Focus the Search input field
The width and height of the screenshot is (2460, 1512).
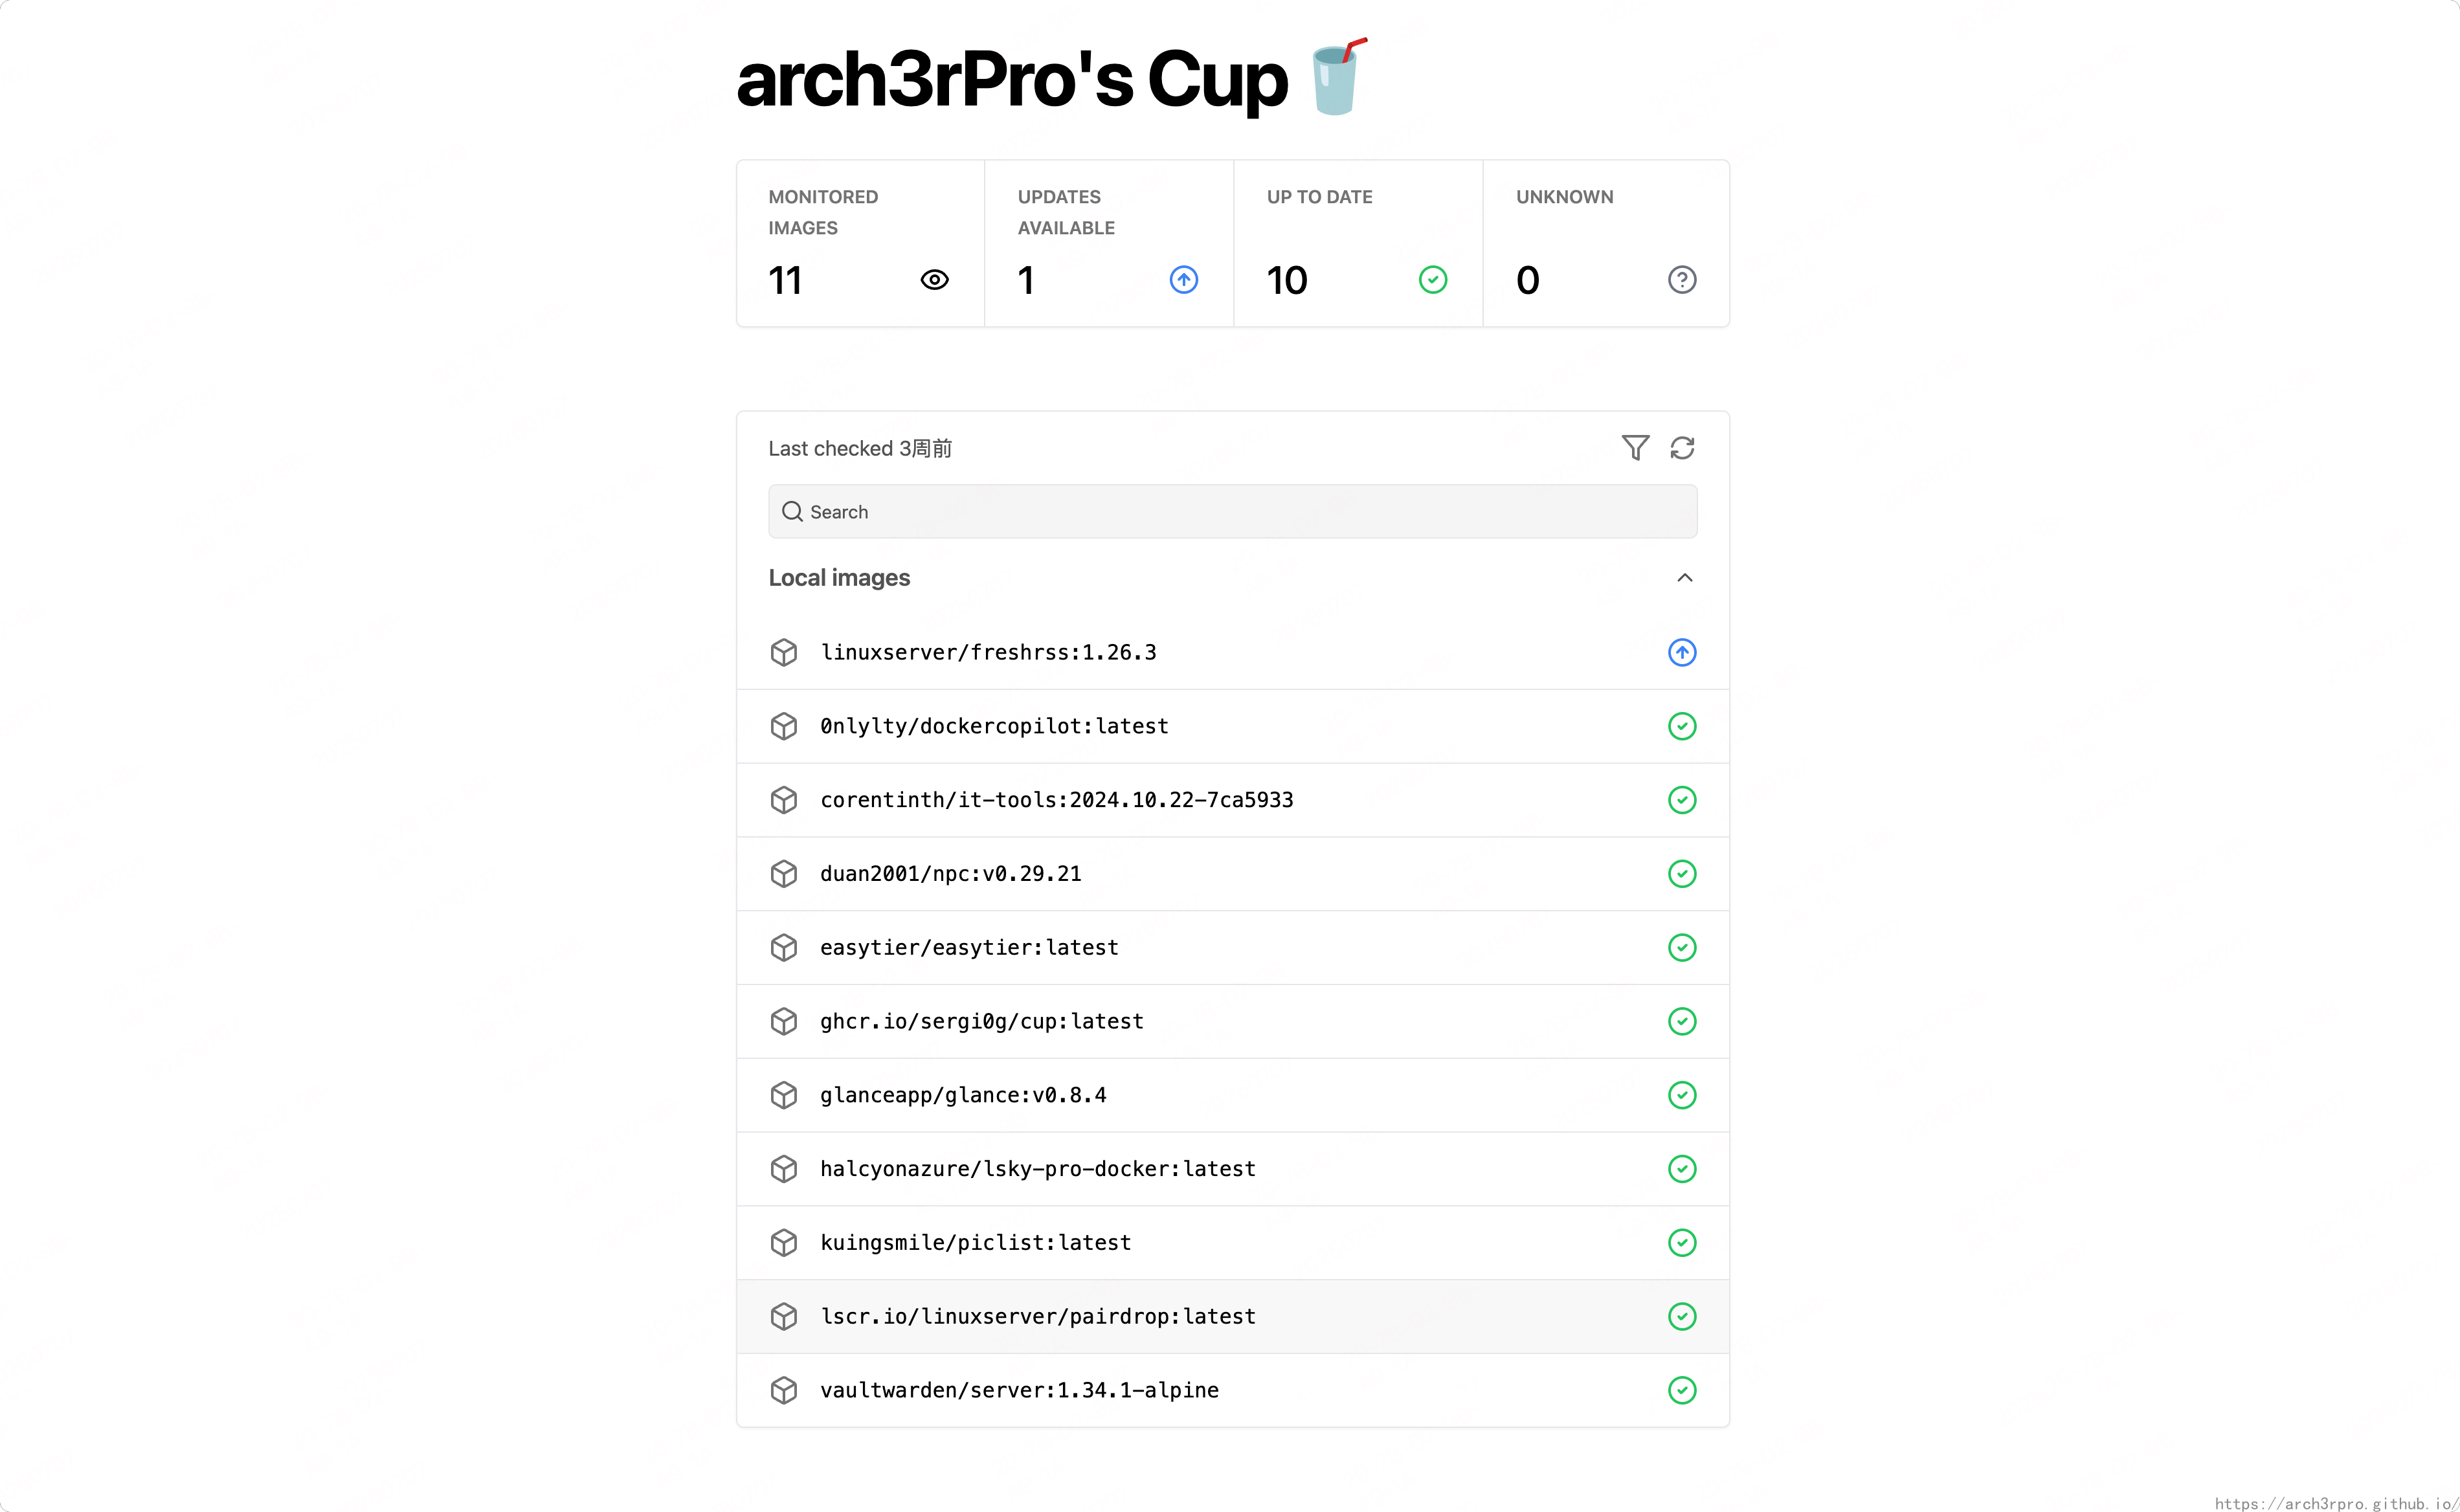tap(1232, 512)
